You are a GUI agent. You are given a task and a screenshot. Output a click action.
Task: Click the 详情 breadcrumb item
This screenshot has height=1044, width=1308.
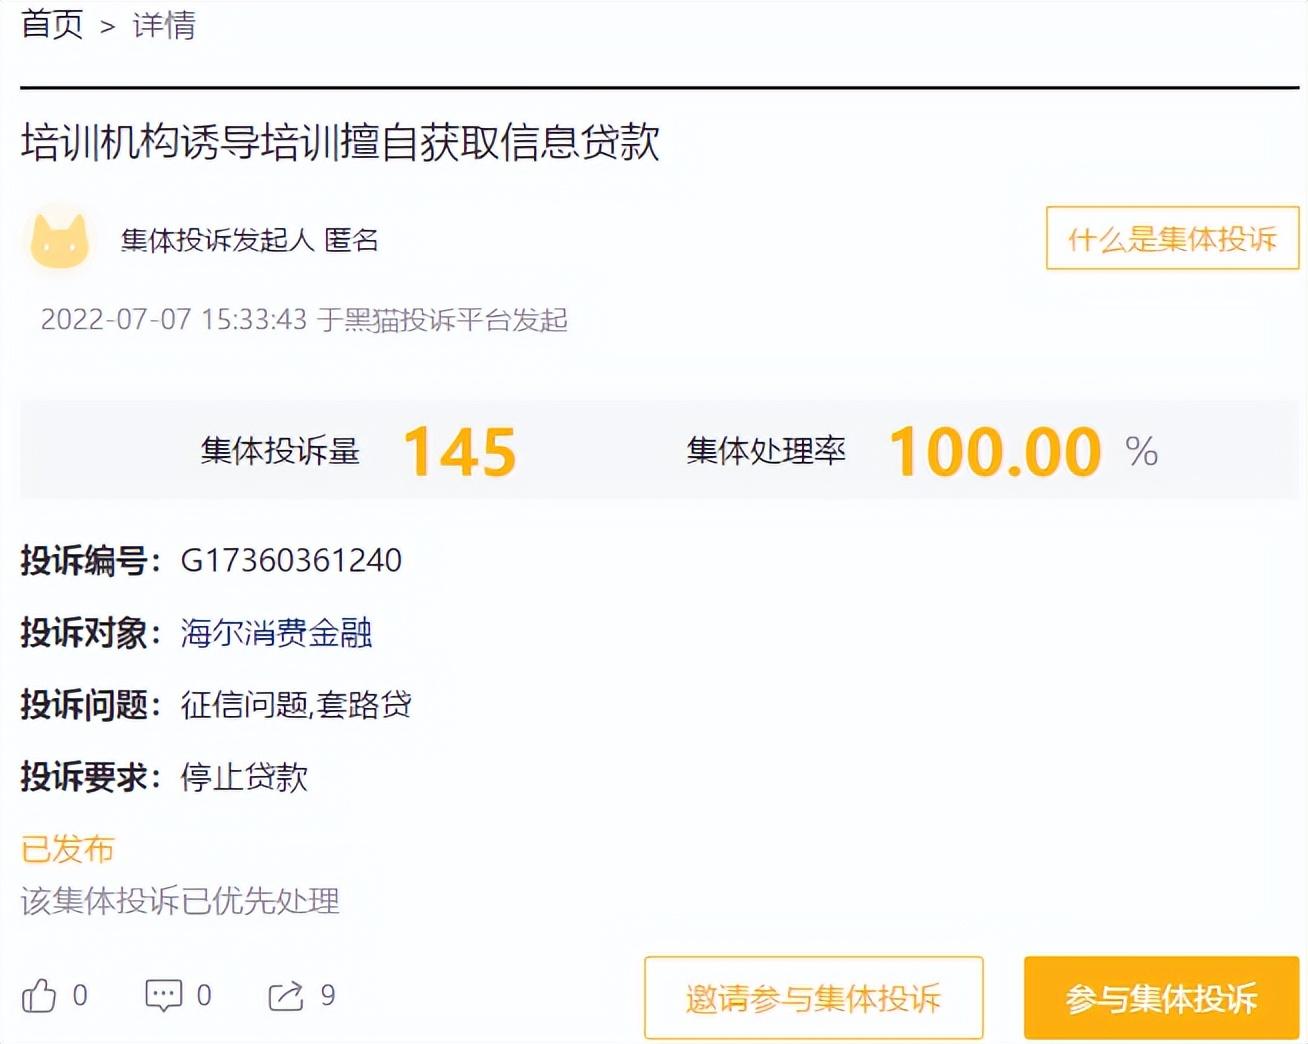tap(164, 24)
